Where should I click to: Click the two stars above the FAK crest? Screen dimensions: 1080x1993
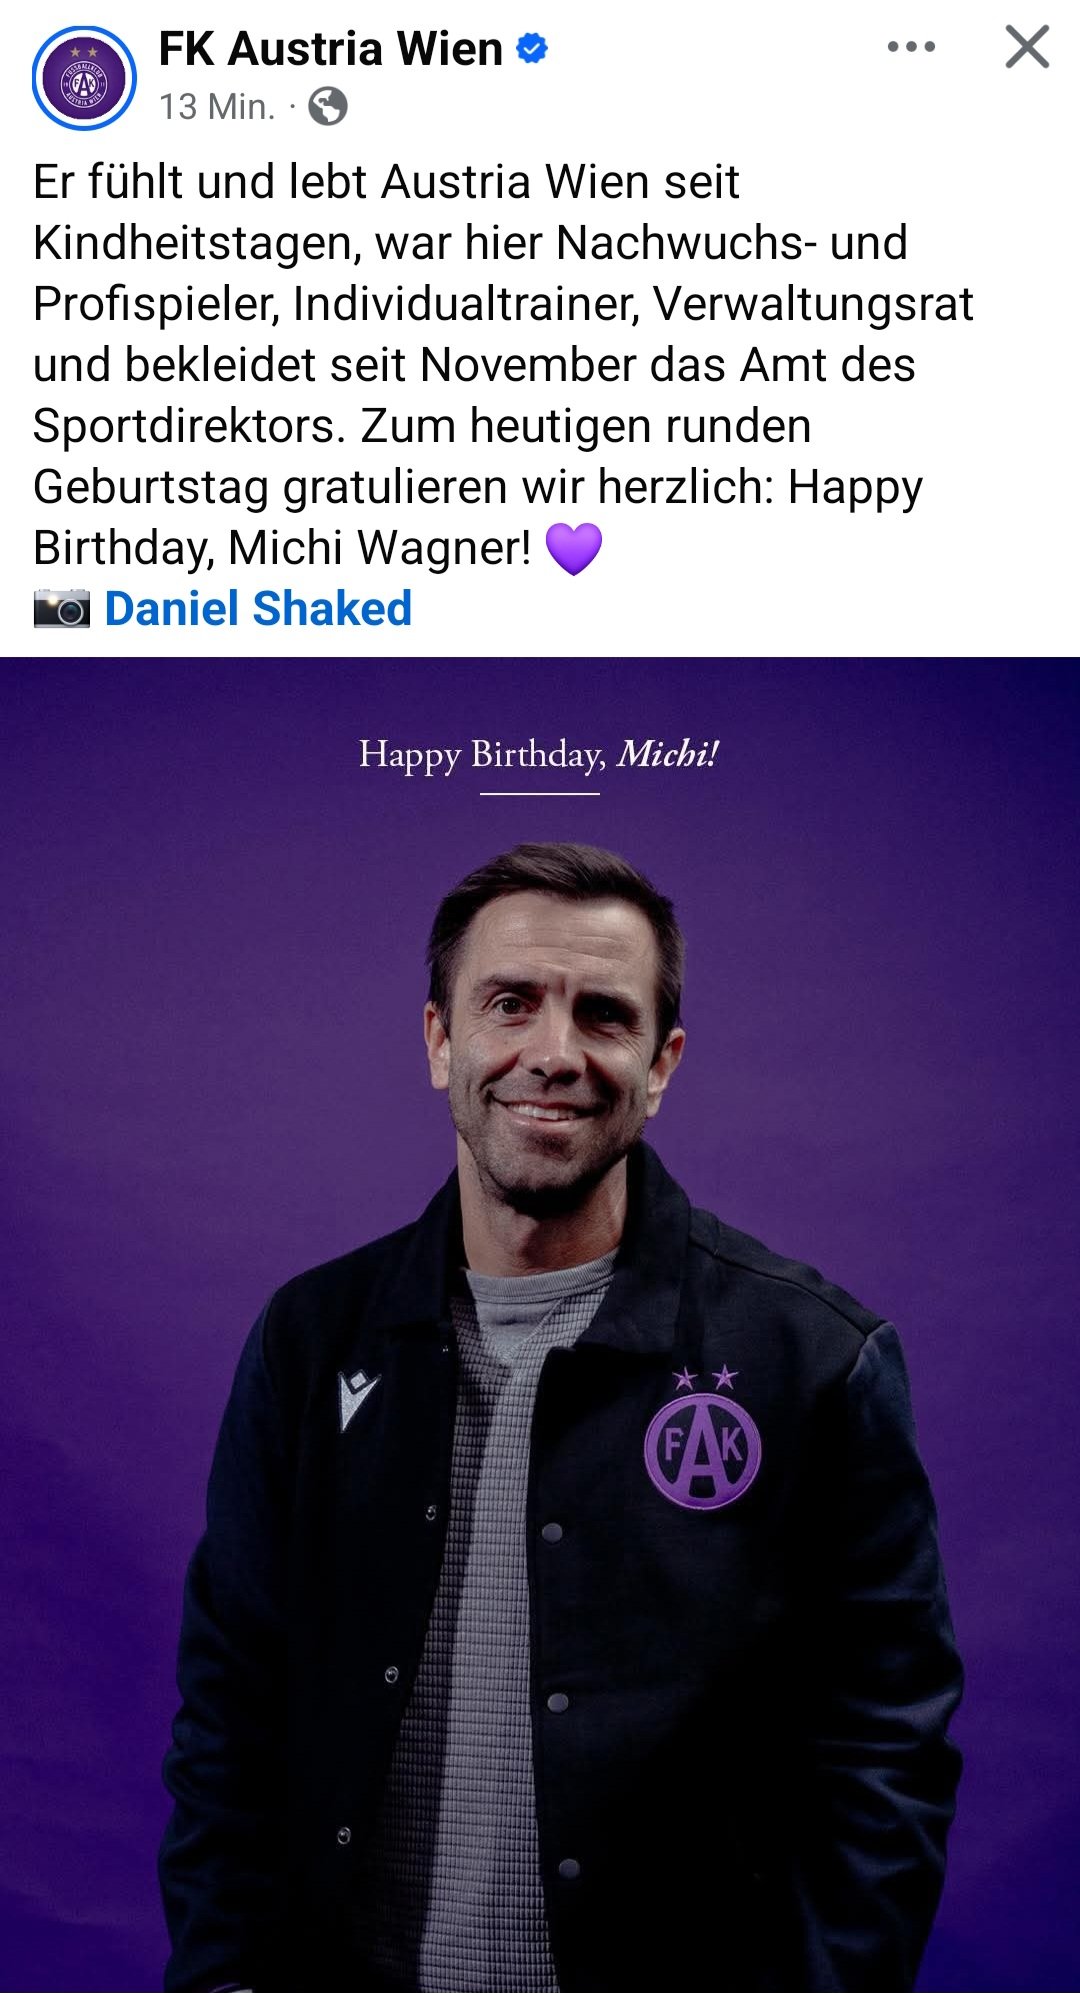coord(705,1379)
